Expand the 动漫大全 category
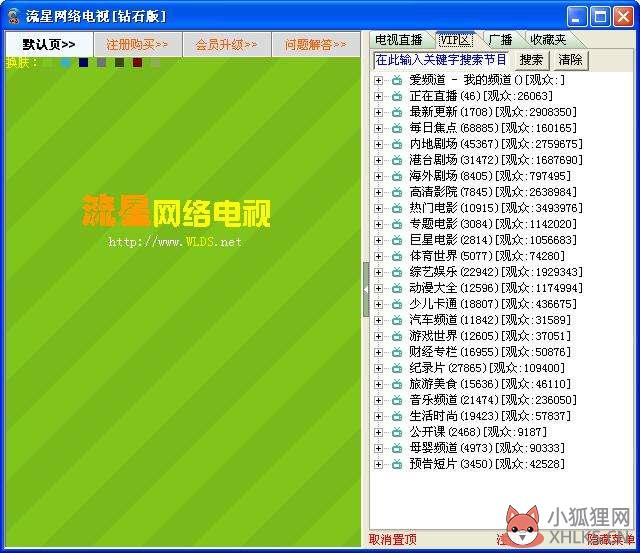640x553 pixels. (378, 288)
